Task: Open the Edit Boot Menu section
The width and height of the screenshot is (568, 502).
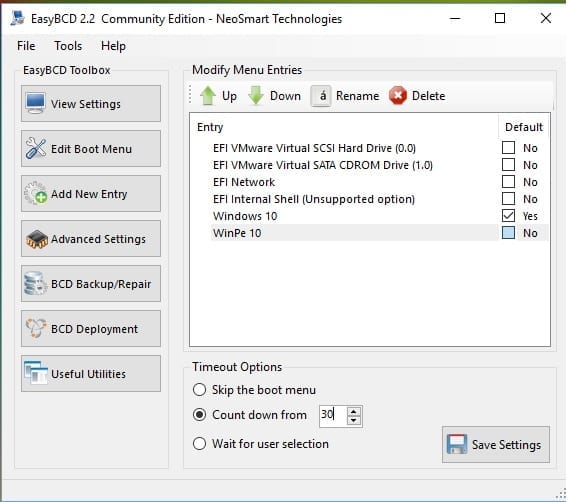Action: tap(91, 148)
